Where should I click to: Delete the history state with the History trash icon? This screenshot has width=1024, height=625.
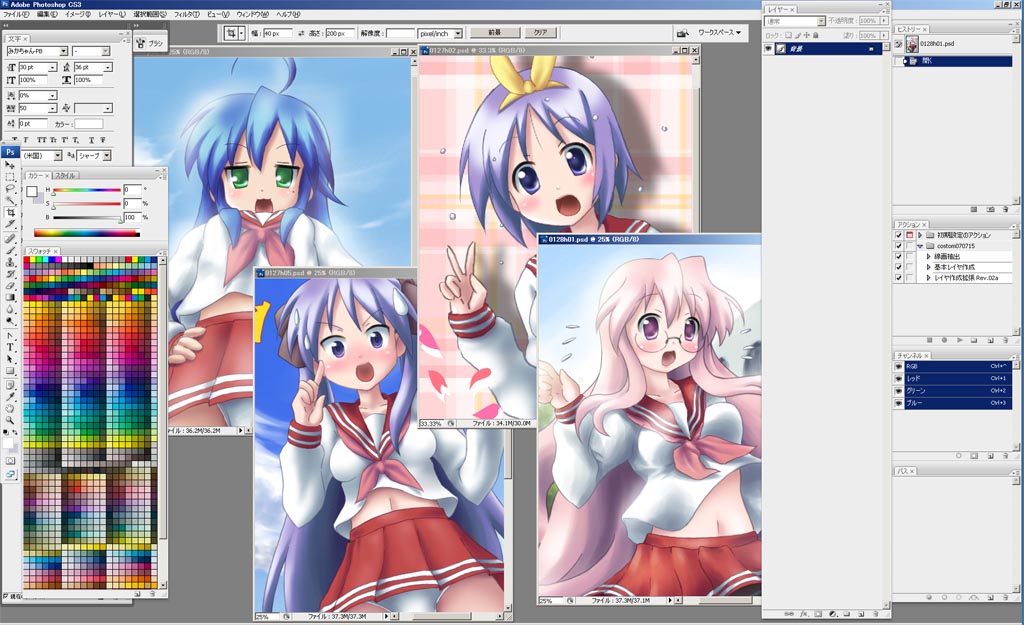click(1005, 209)
